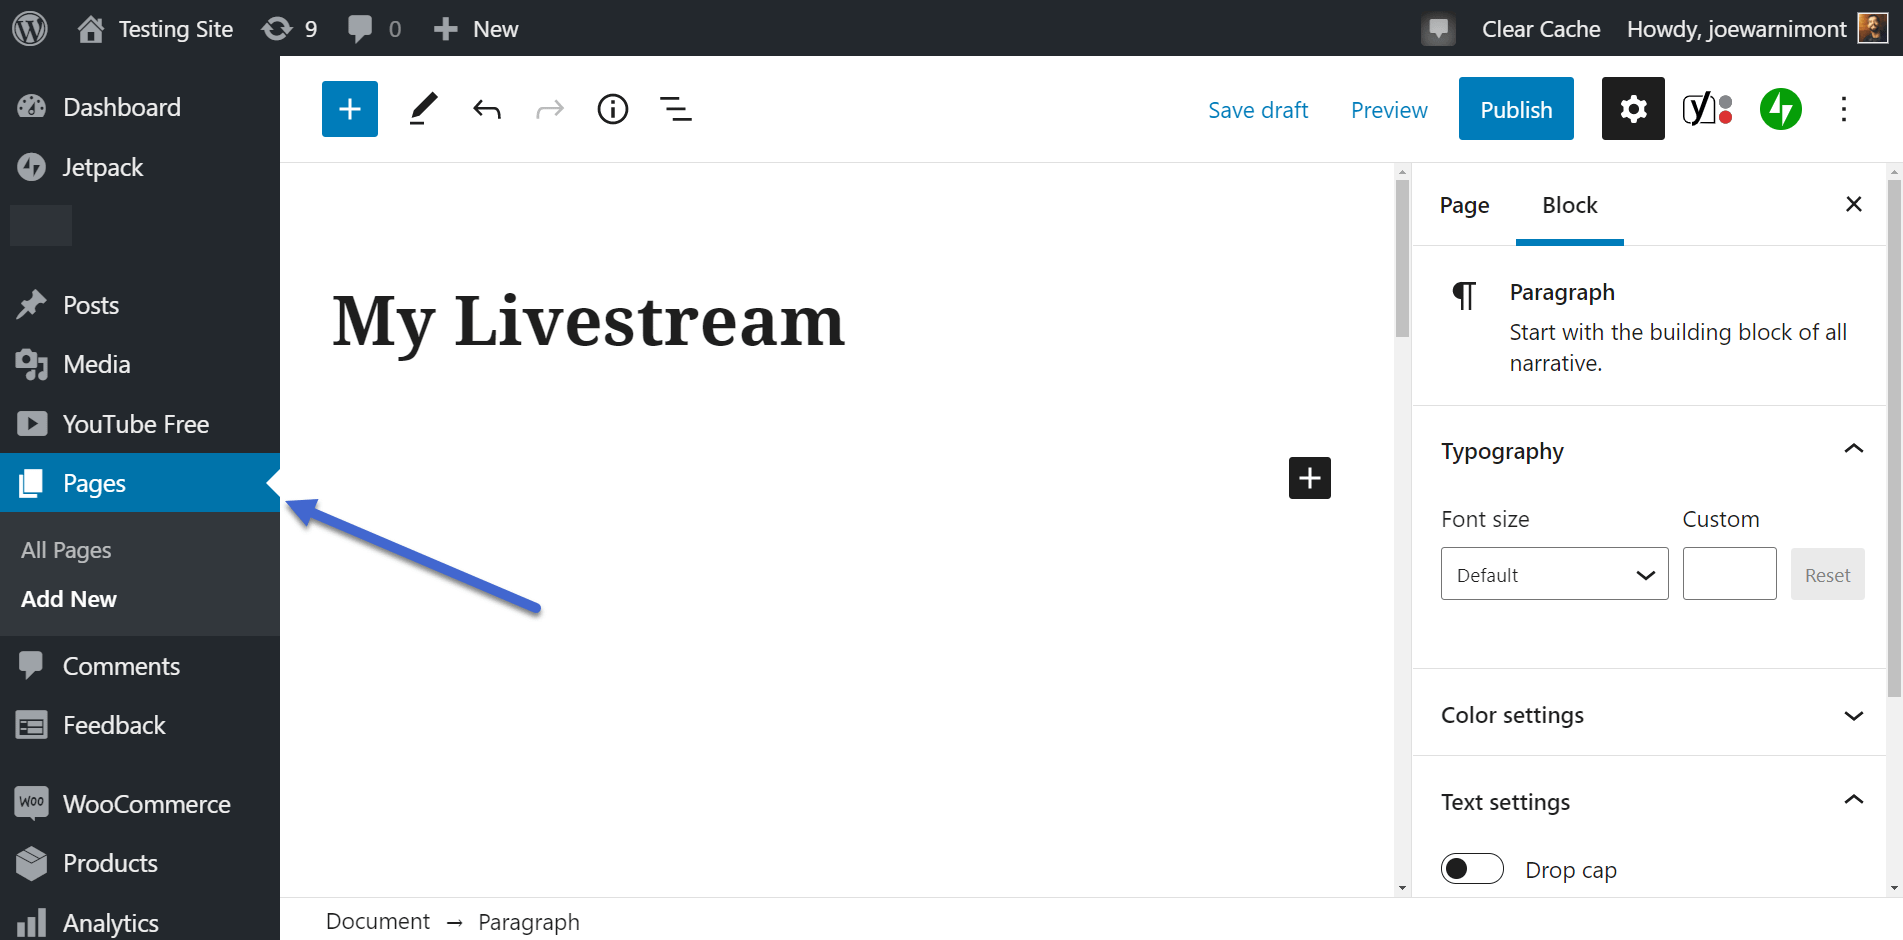Viewport: 1903px width, 940px height.
Task: Open the content Details info icon
Action: 613,109
